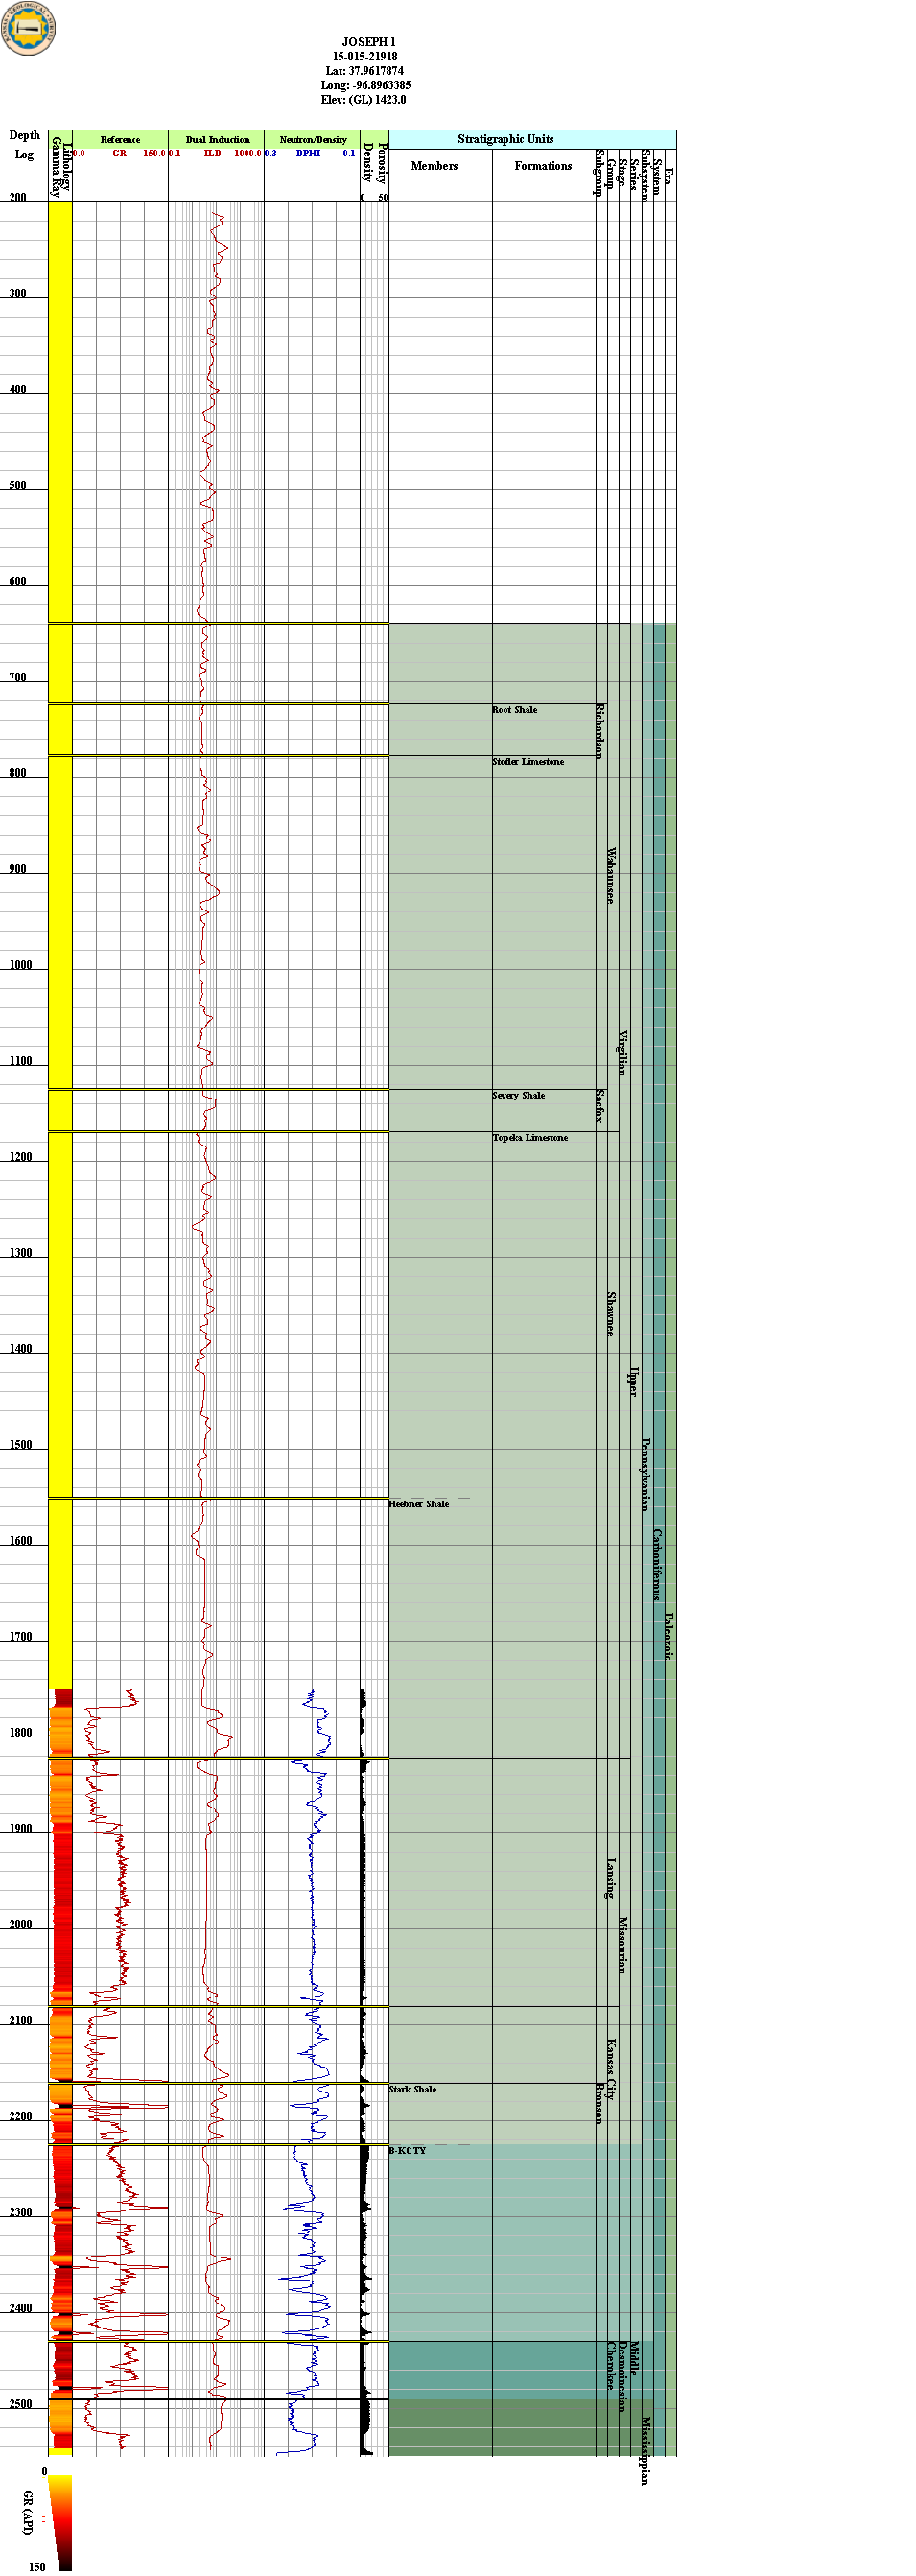
Task: Click the 2500 depth marker
Action: [x=21, y=2404]
